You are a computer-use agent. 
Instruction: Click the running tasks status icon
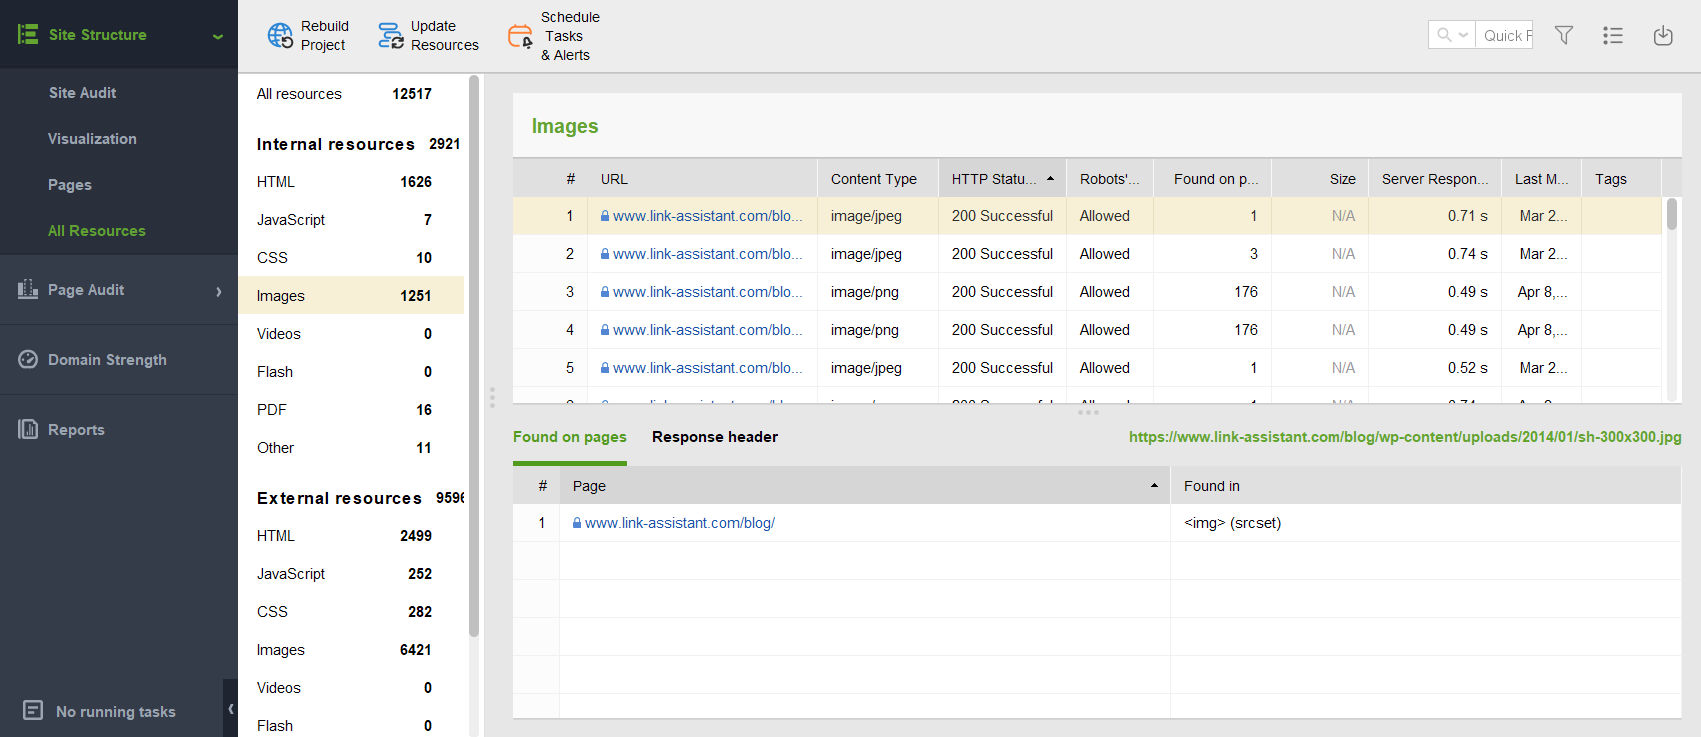tap(33, 710)
